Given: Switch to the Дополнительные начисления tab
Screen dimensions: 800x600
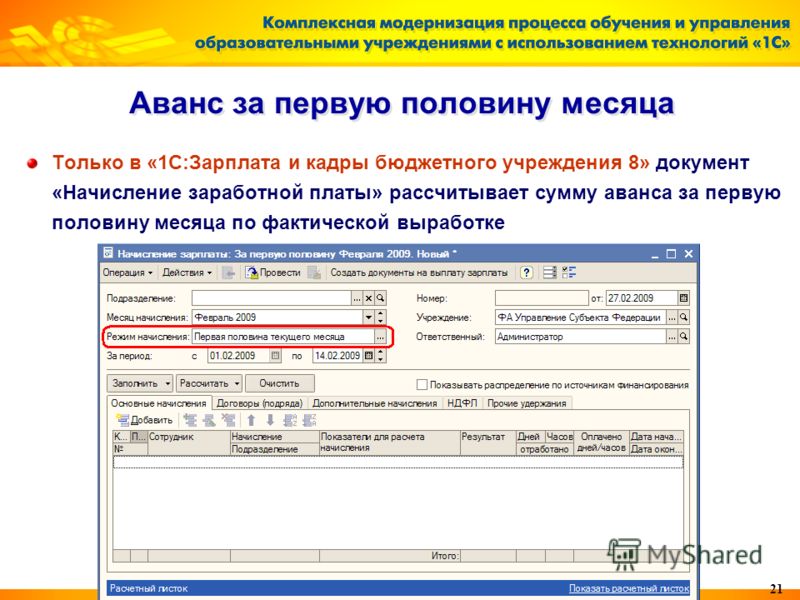Looking at the screenshot, I should coord(374,404).
